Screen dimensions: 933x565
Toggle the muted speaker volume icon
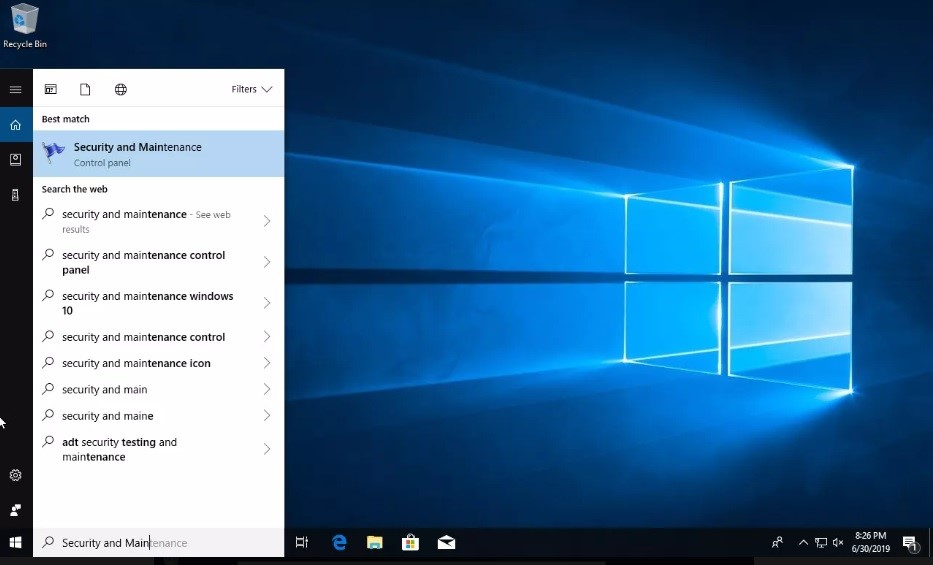click(838, 542)
